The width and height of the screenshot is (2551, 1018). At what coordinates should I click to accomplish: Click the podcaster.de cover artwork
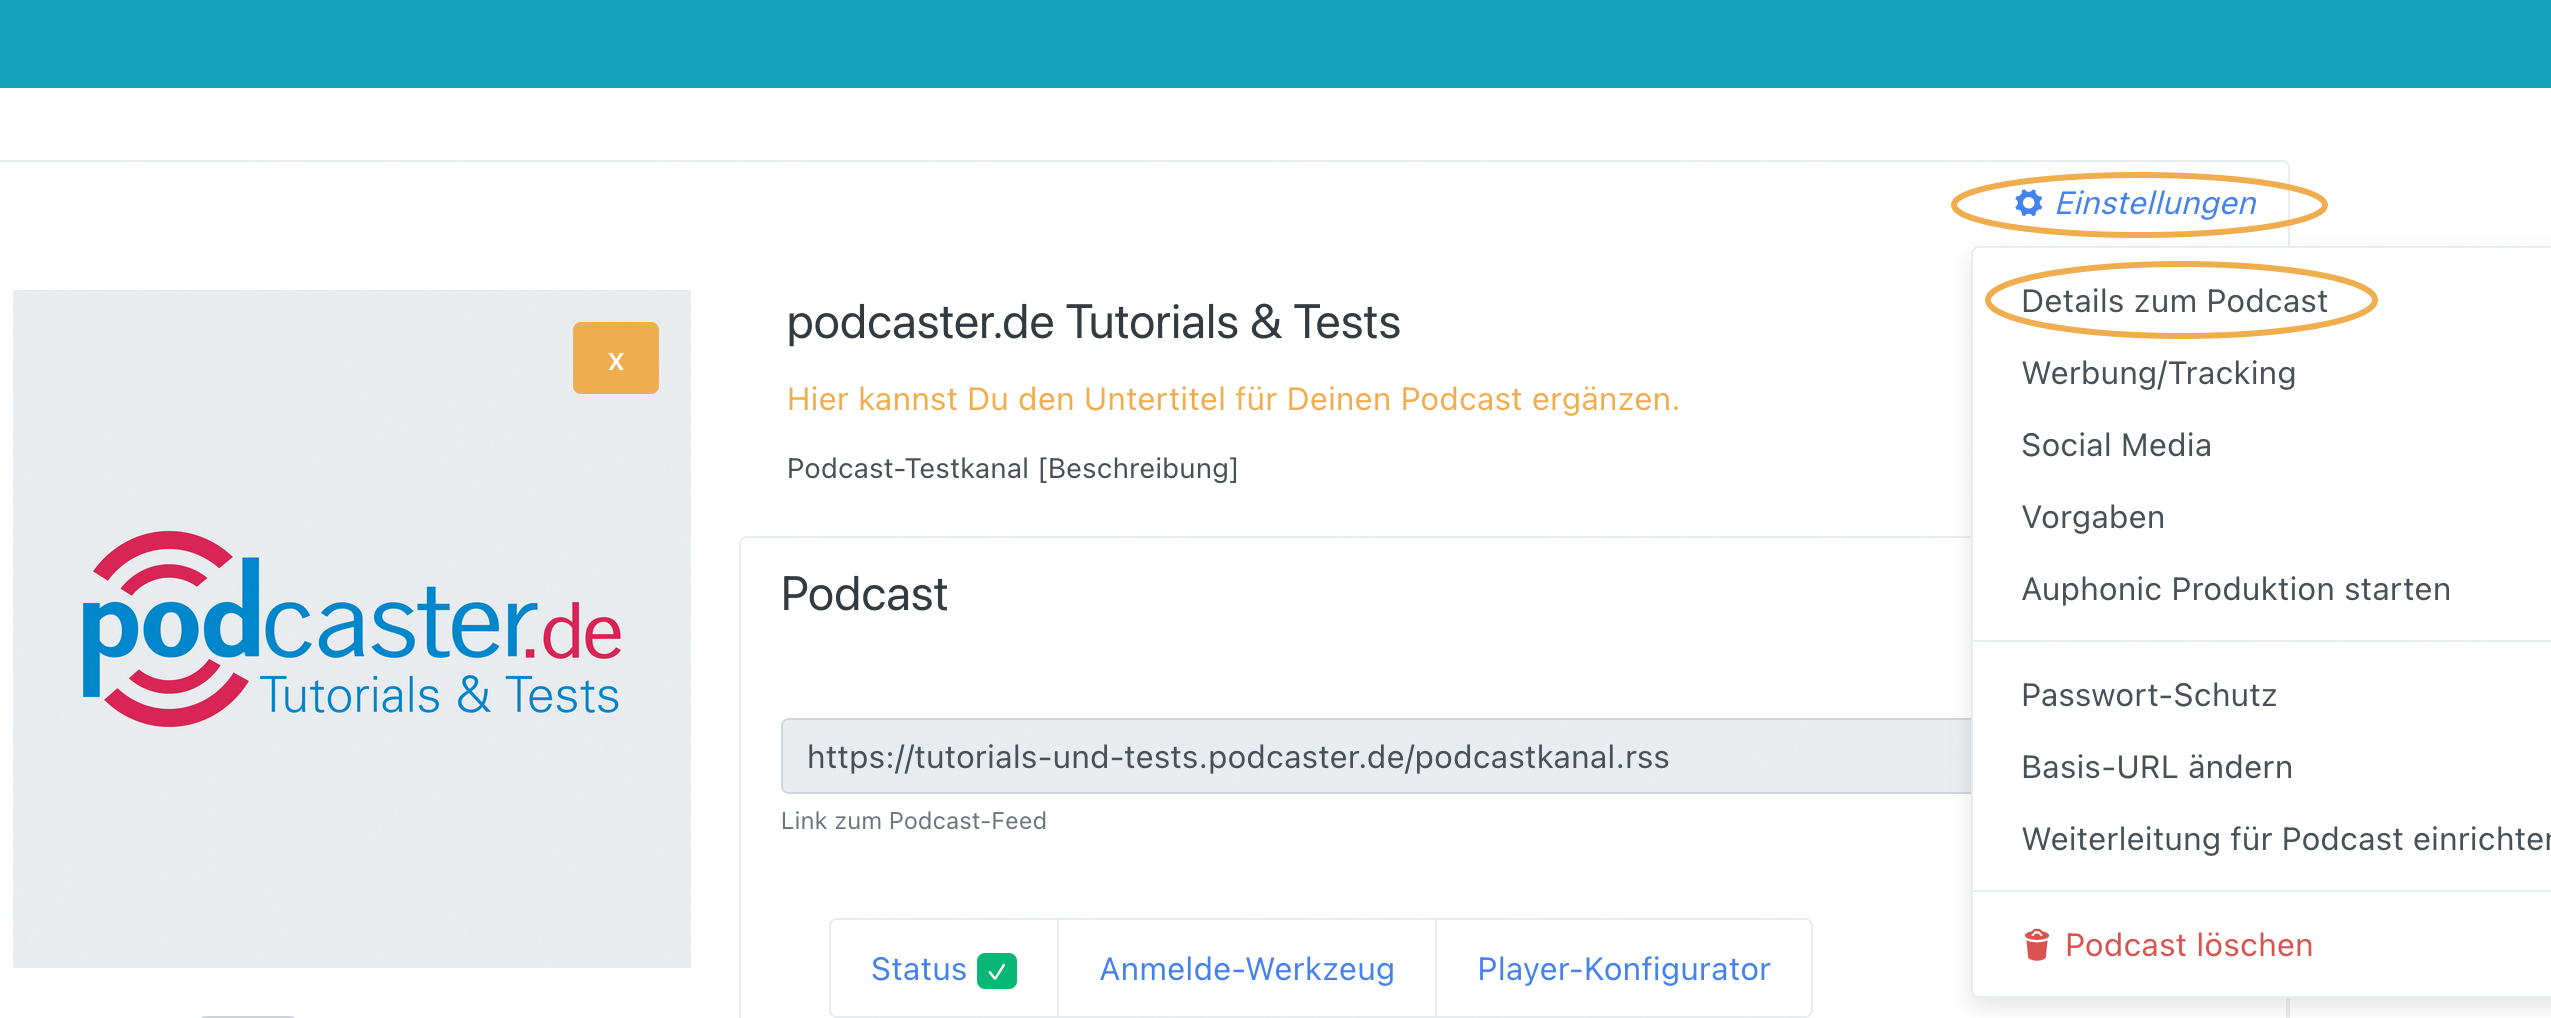point(352,629)
